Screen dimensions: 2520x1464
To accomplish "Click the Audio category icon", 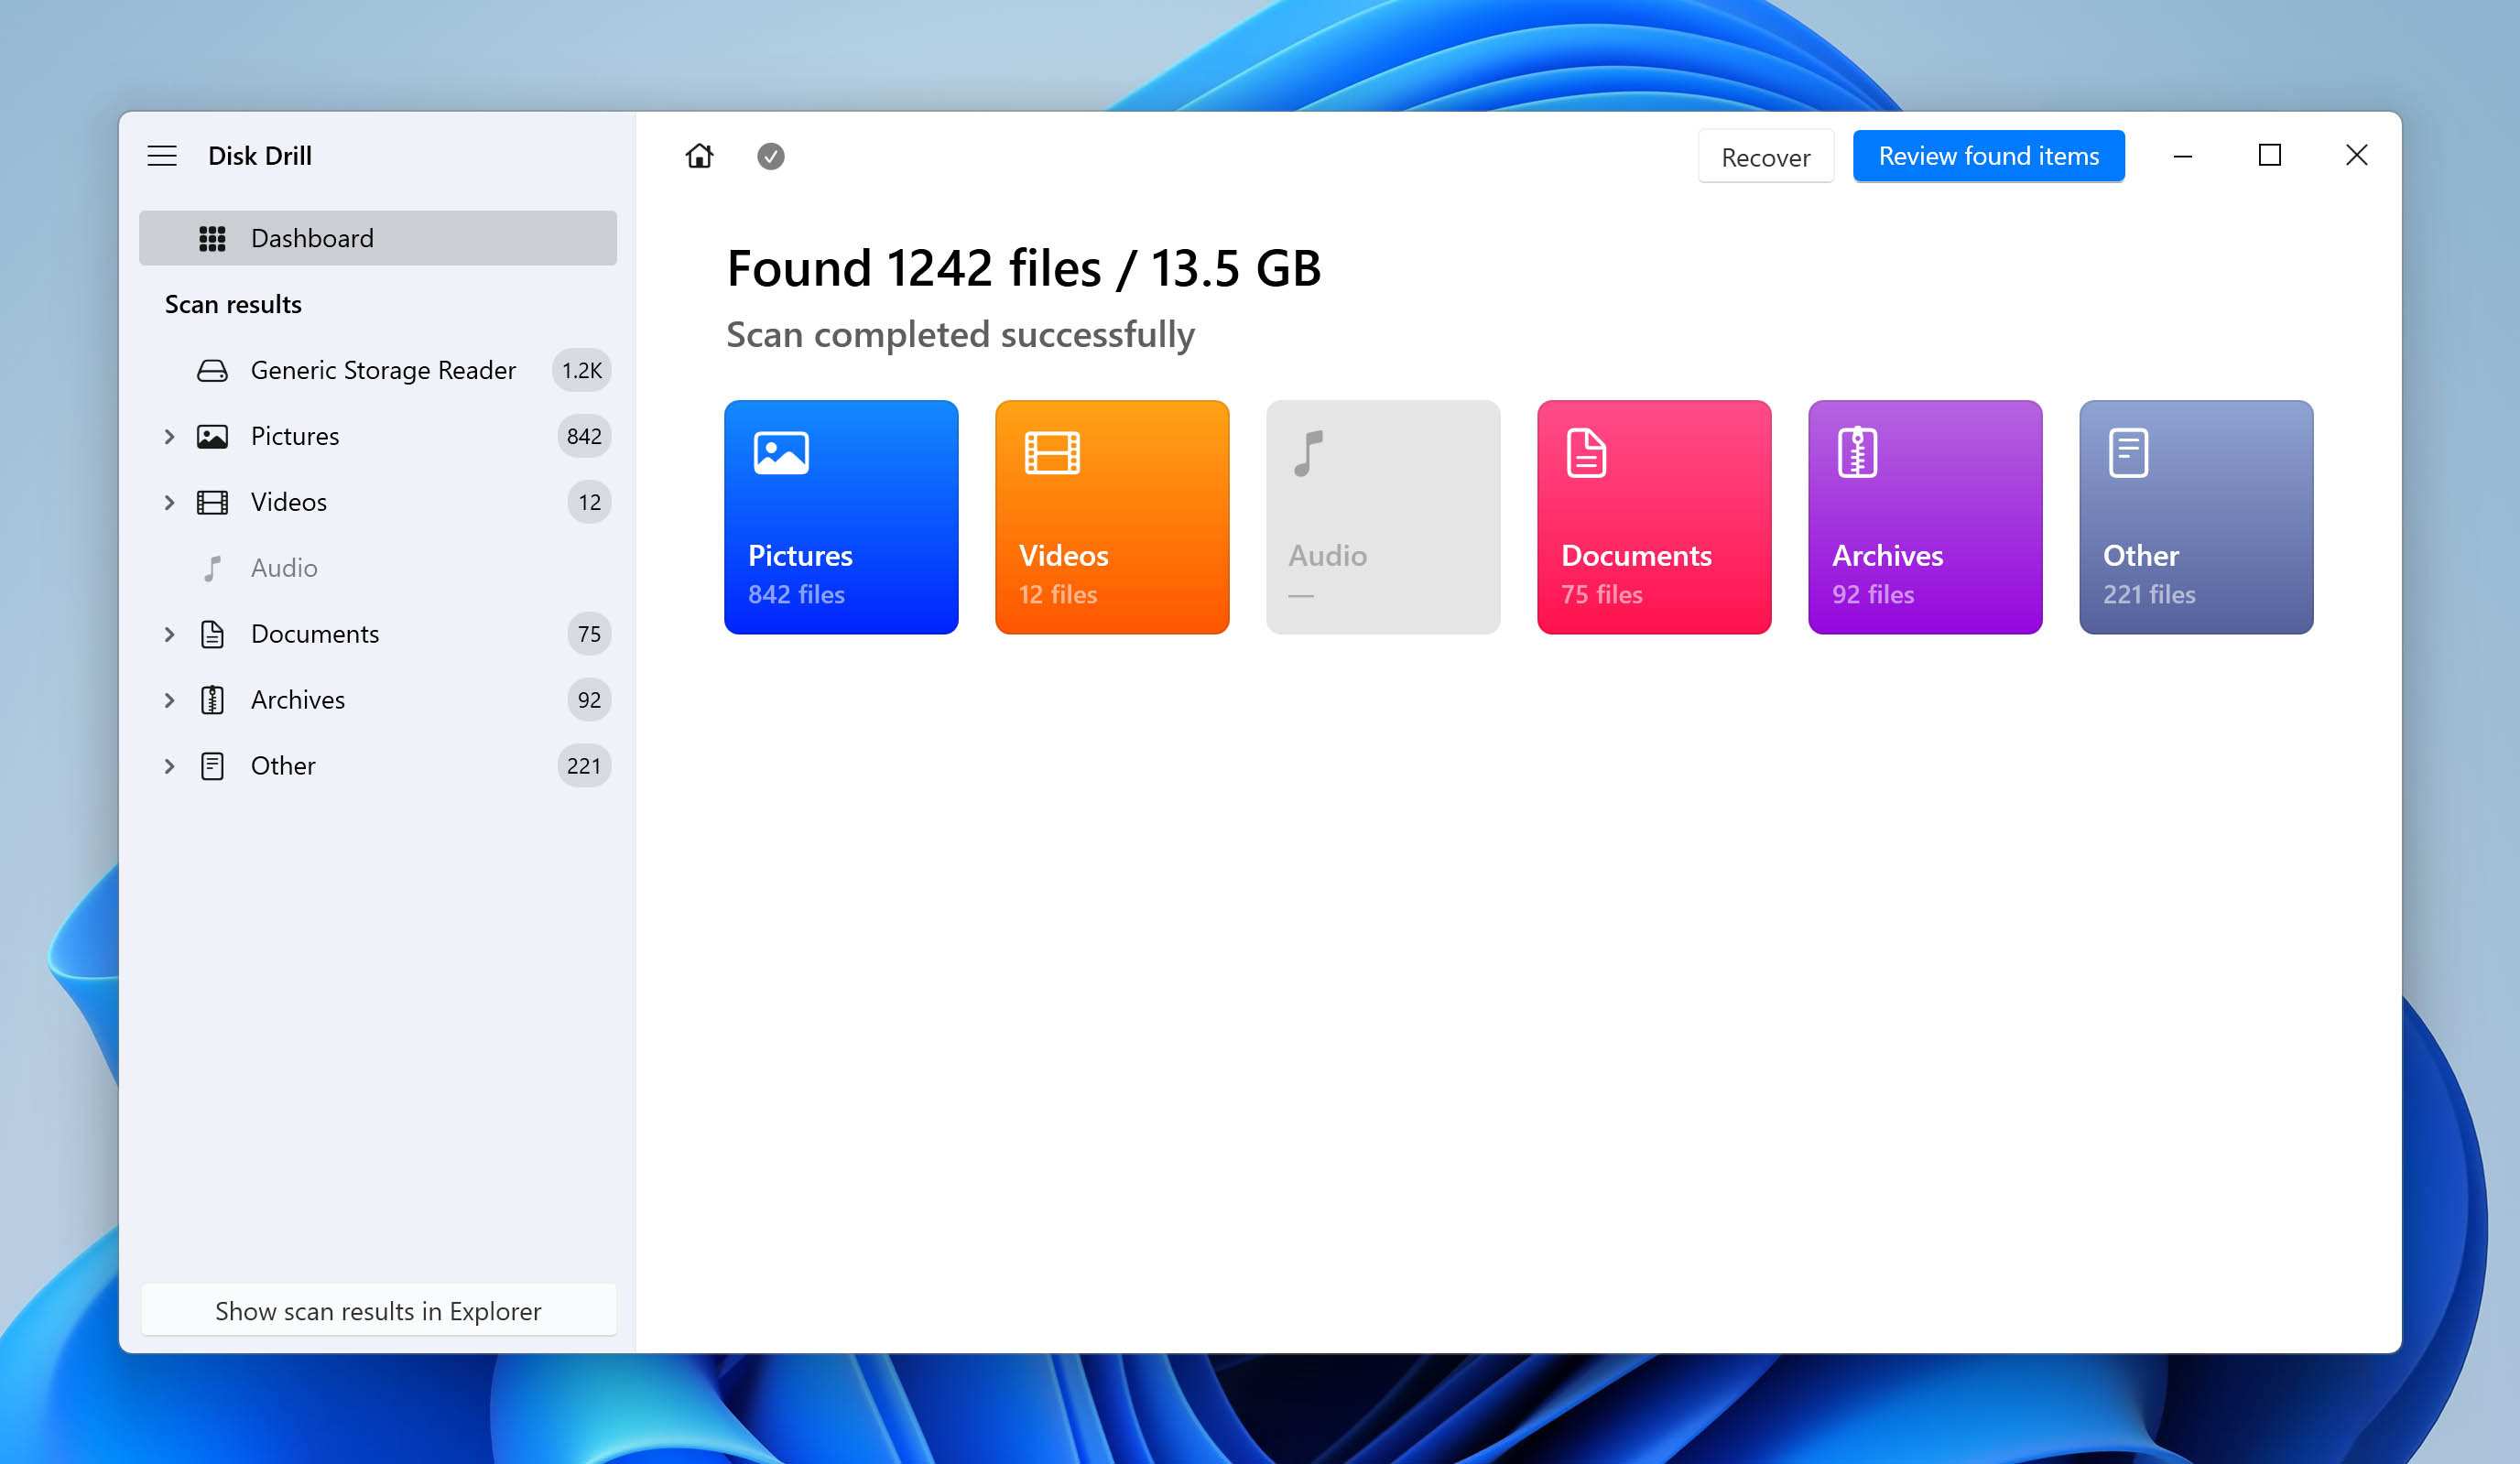I will 1307,455.
